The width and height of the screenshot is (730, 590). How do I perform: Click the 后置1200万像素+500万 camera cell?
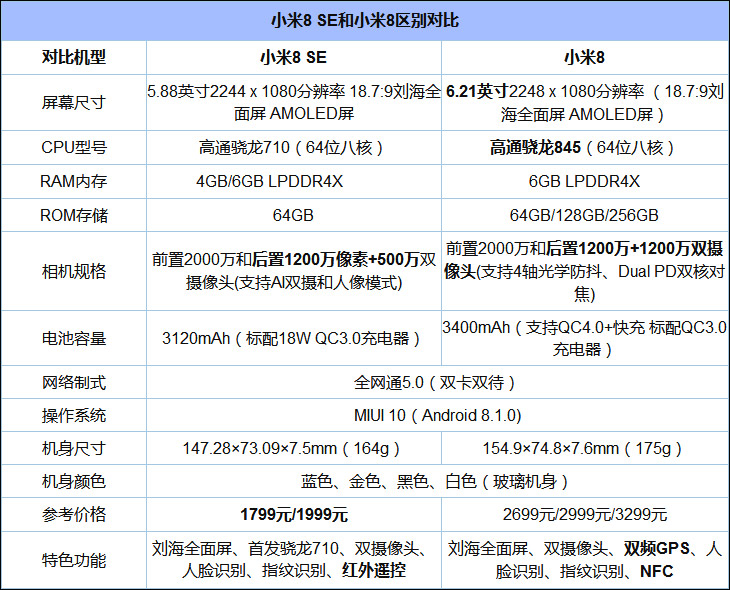294,271
